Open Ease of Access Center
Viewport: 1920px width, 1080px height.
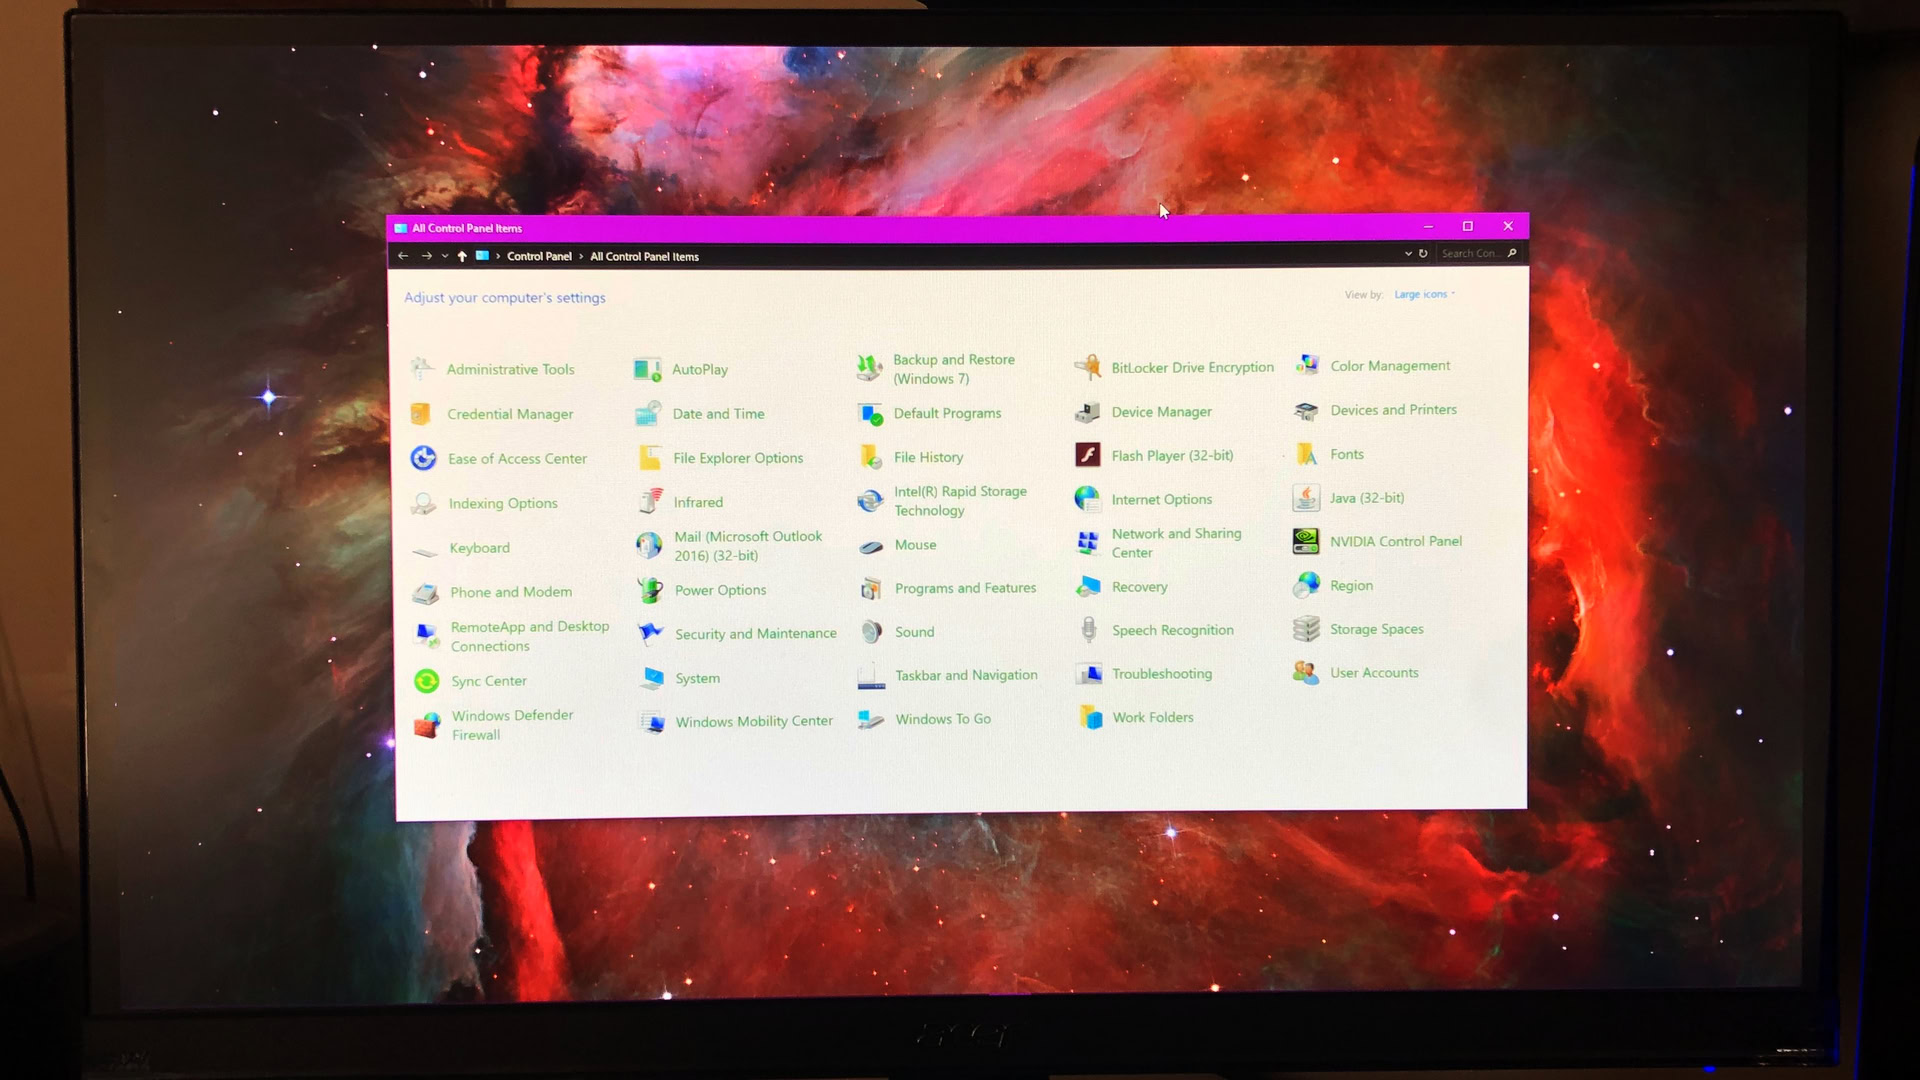(x=517, y=458)
